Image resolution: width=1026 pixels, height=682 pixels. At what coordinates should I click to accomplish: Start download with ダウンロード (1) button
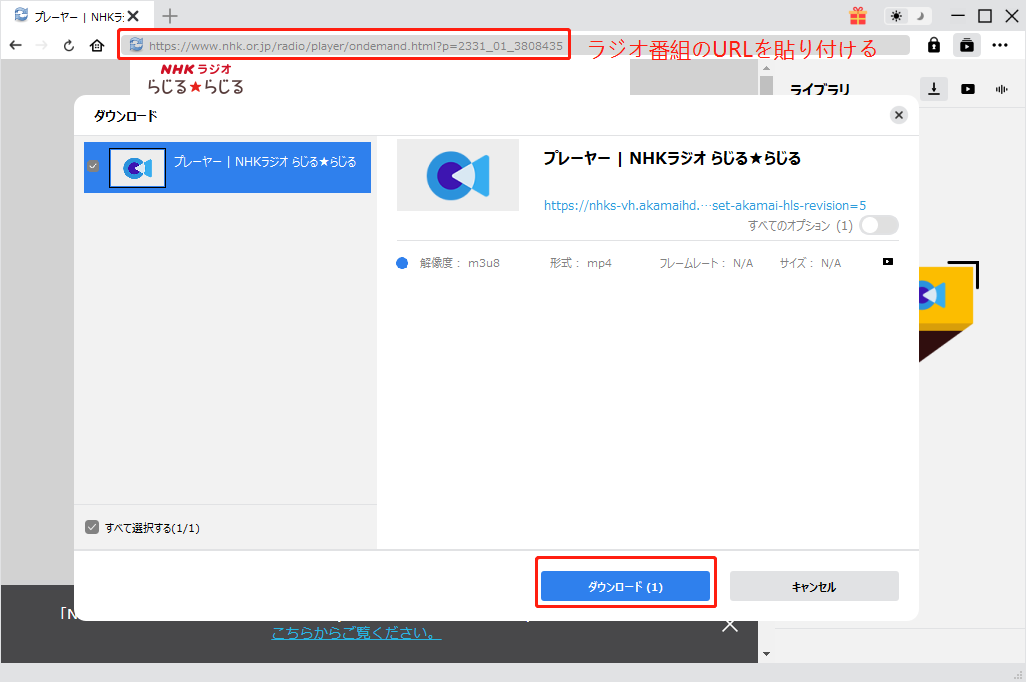[x=625, y=586]
